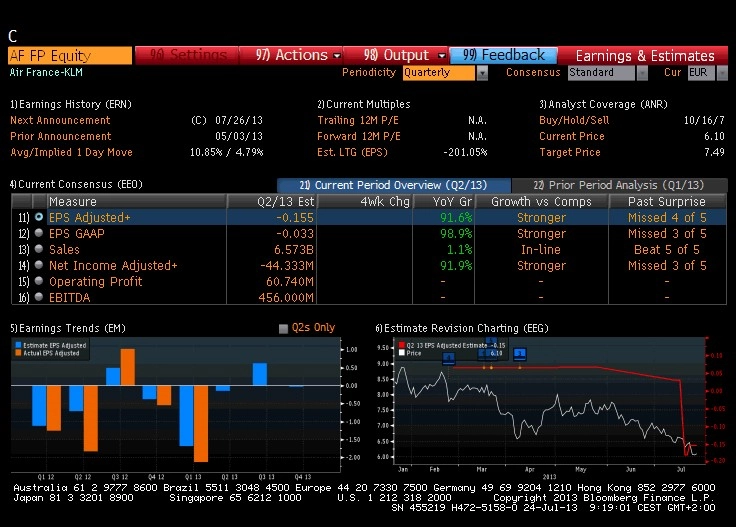Click the Earnings & Estimates title label
Image resolution: width=736 pixels, height=527 pixels.
click(x=645, y=56)
